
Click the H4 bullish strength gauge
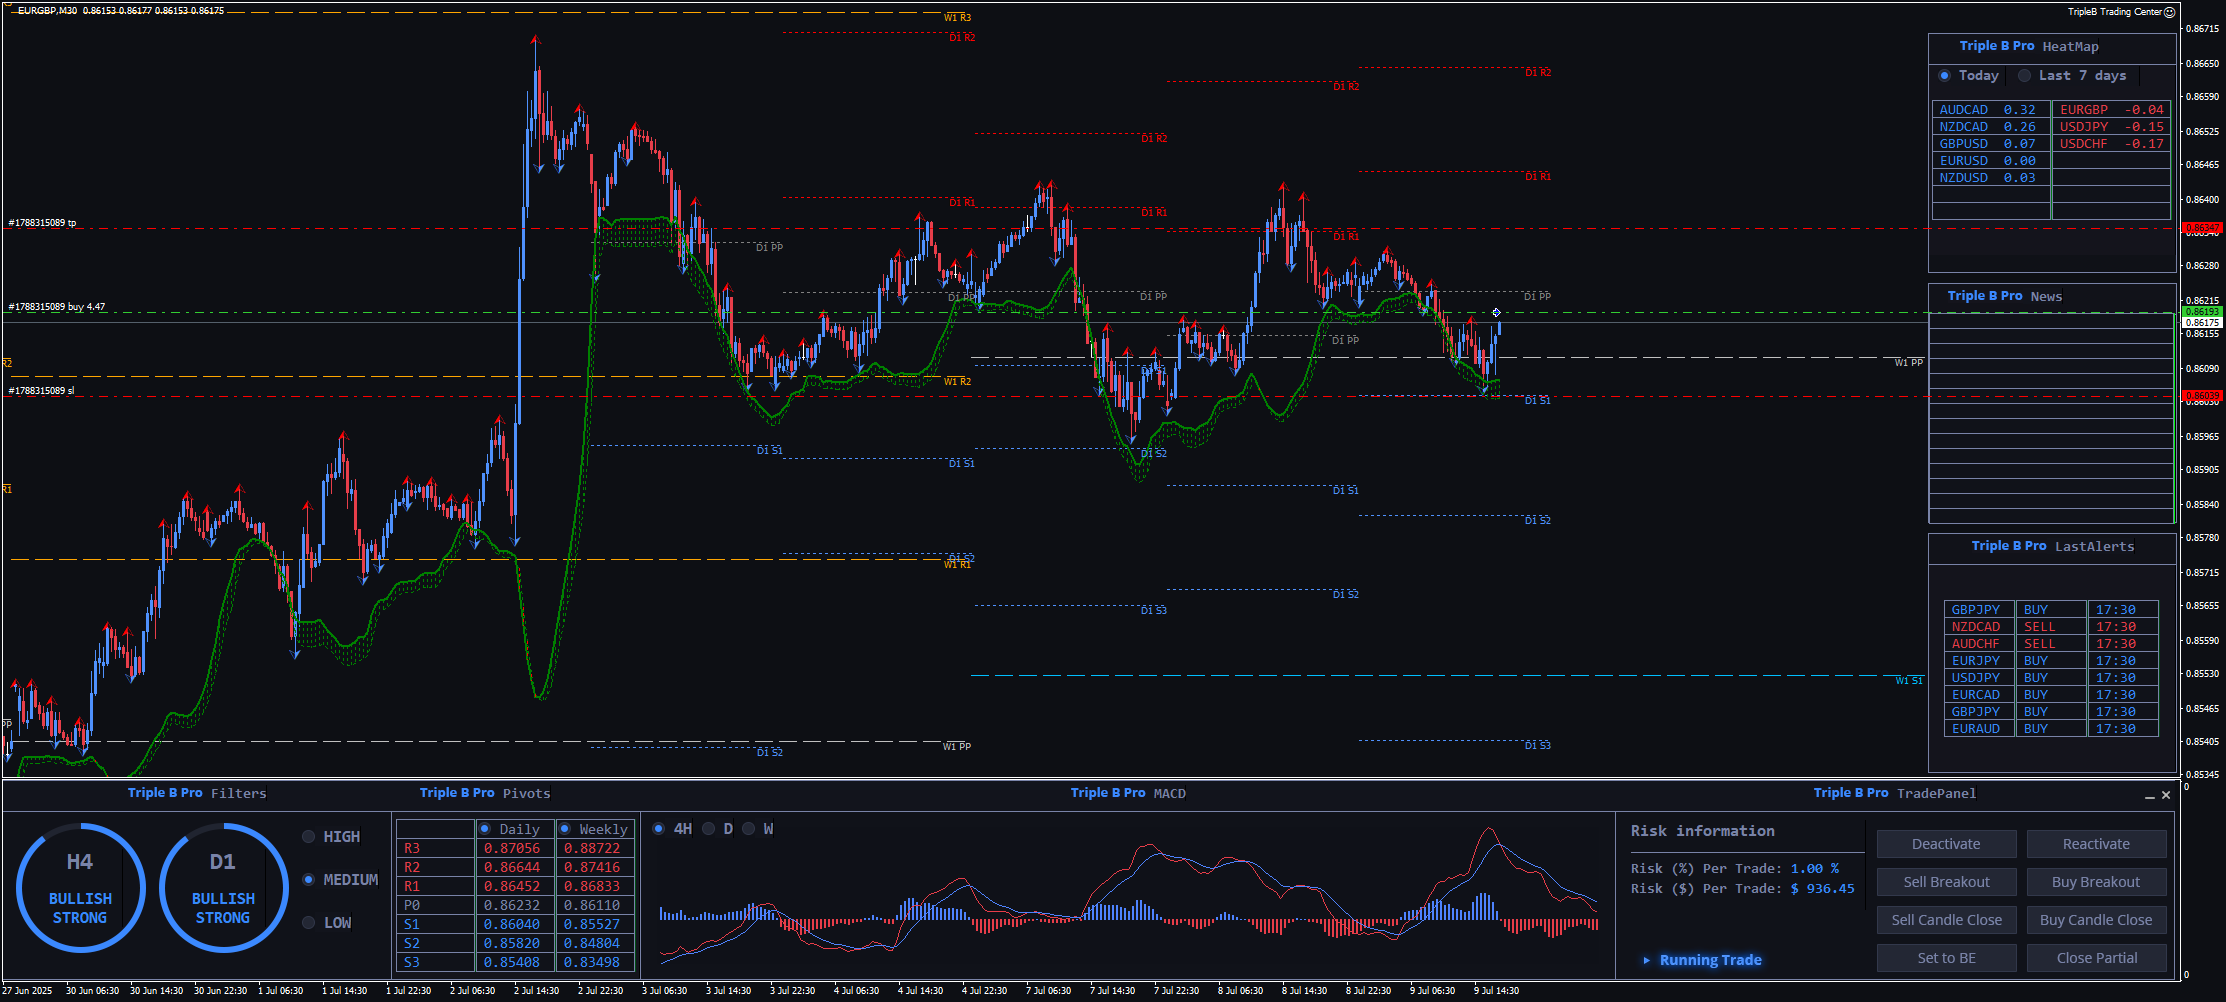point(80,888)
